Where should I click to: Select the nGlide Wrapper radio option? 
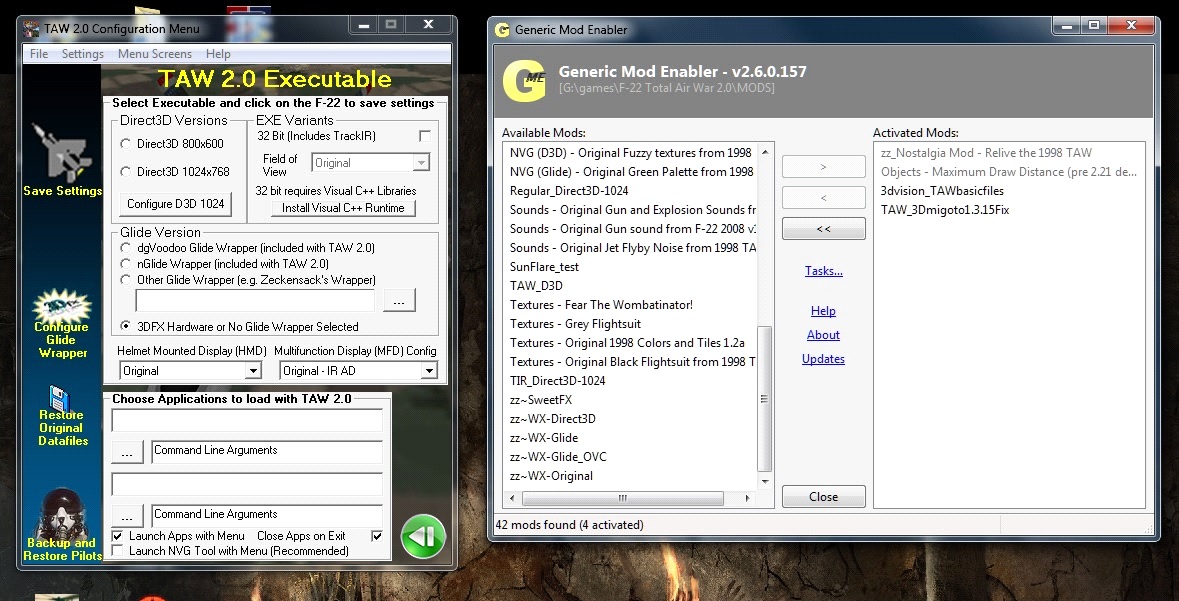tap(126, 264)
